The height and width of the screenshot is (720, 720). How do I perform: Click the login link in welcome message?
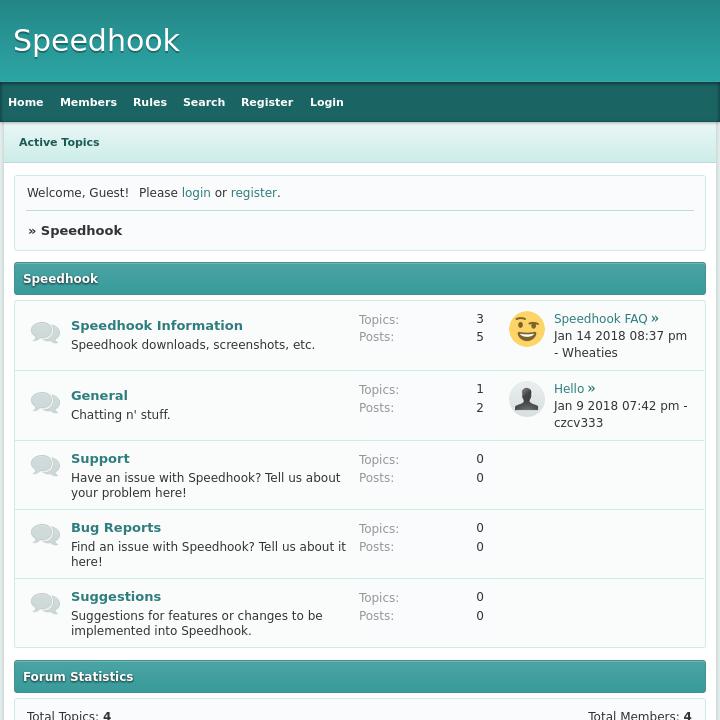tap(196, 193)
